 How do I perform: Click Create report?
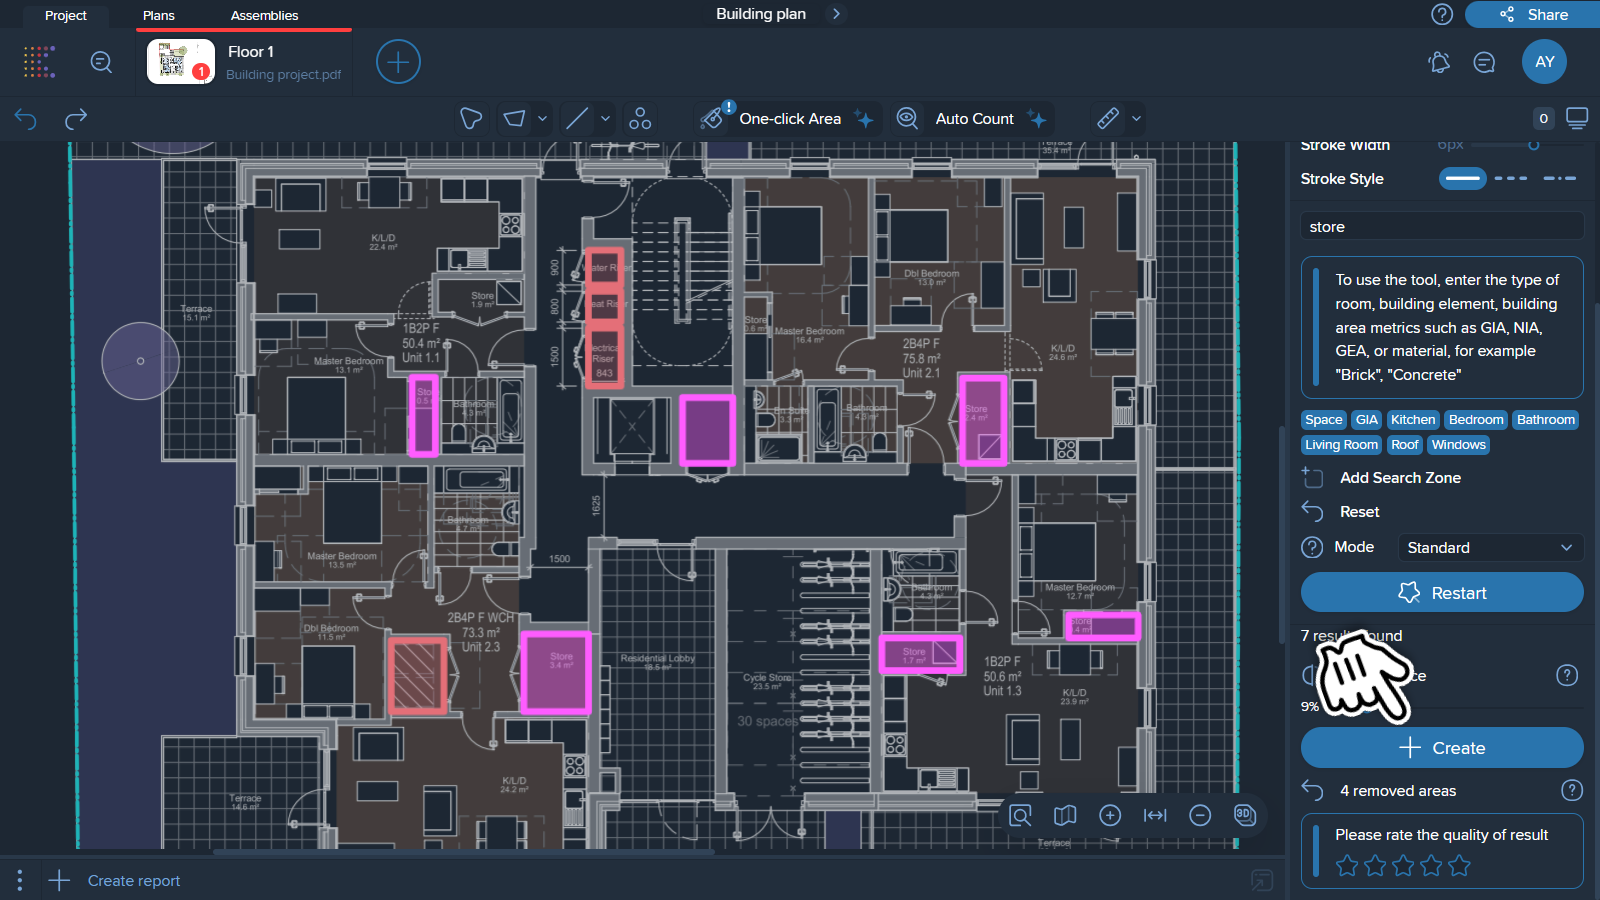pos(134,881)
